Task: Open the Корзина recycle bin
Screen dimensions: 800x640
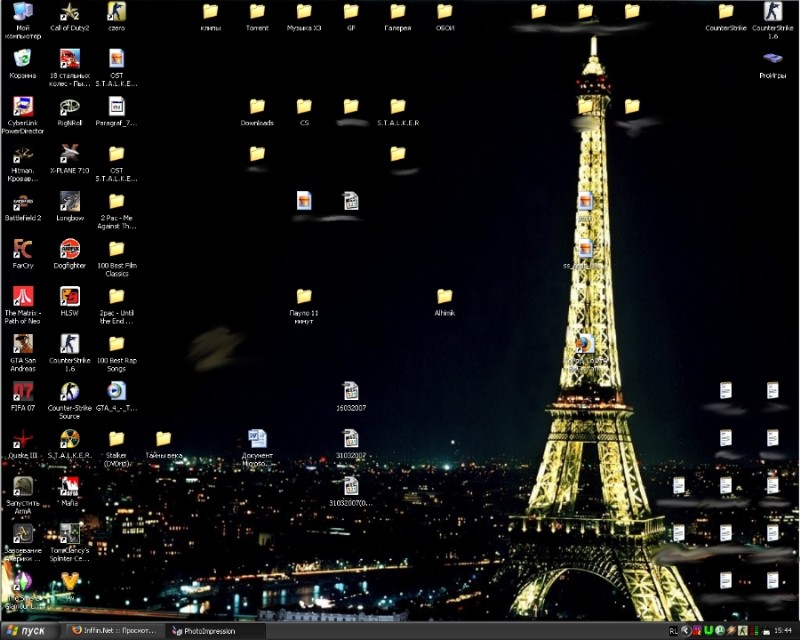Action: click(22, 59)
